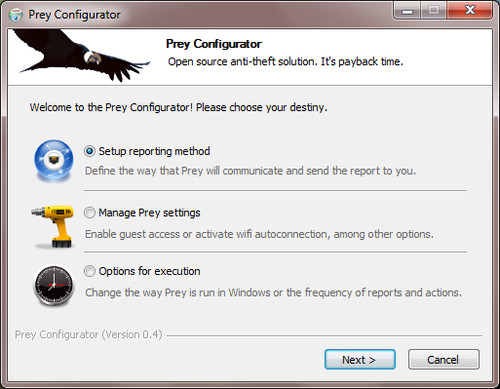Click the 'Setup reporting method' label text
Image resolution: width=500 pixels, height=389 pixels.
click(x=154, y=151)
